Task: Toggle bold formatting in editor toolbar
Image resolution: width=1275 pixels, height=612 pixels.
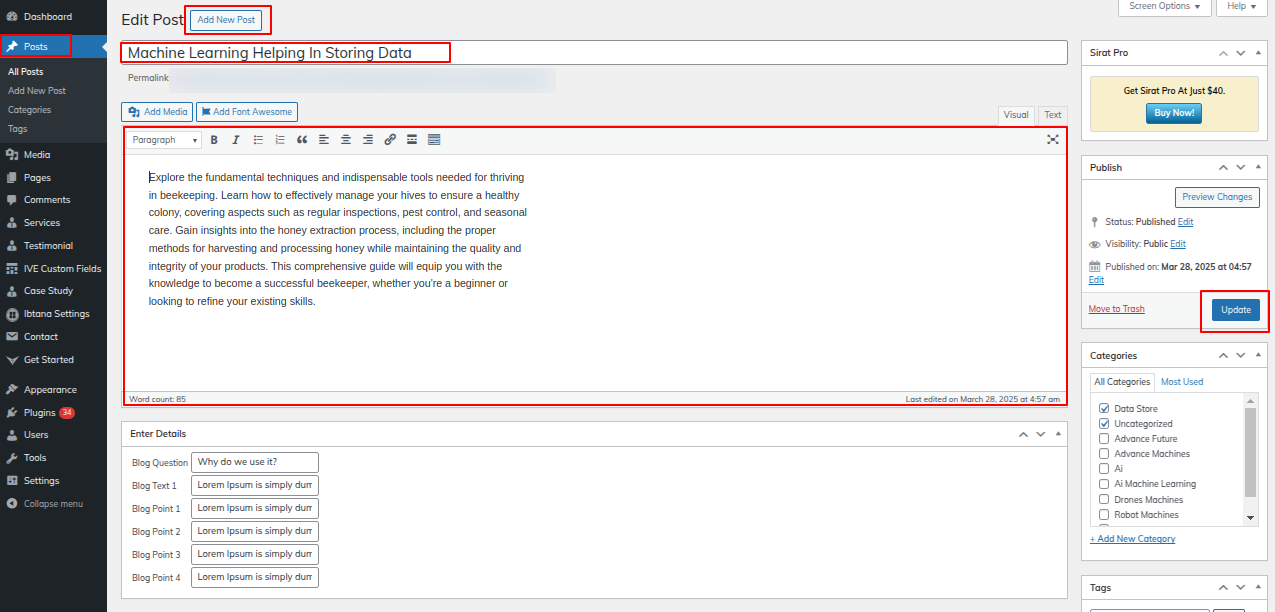Action: click(x=214, y=140)
